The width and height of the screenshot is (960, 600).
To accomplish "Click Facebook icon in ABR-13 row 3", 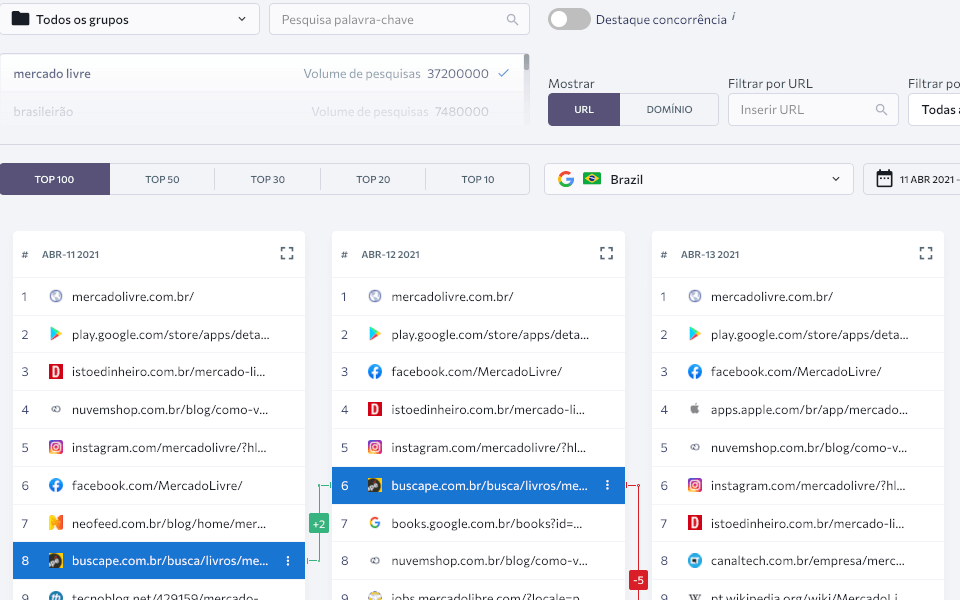I will click(695, 372).
